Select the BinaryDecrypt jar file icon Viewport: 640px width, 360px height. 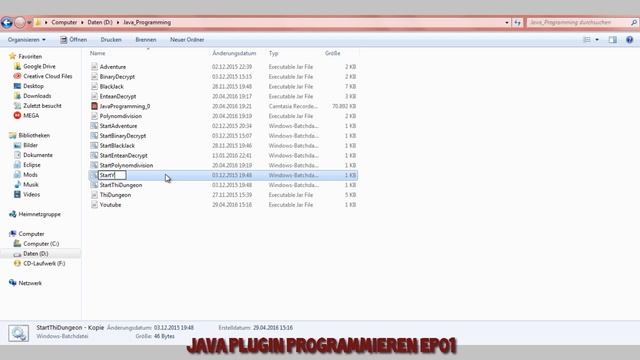pos(94,76)
